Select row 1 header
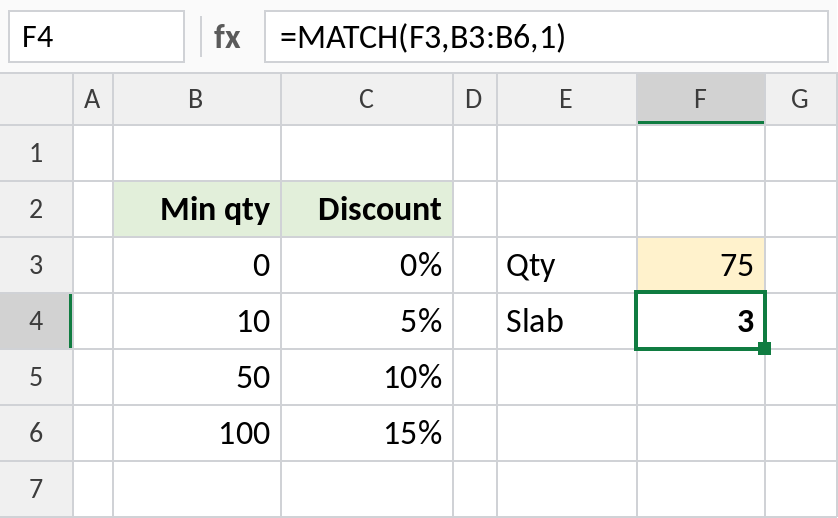 click(36, 153)
